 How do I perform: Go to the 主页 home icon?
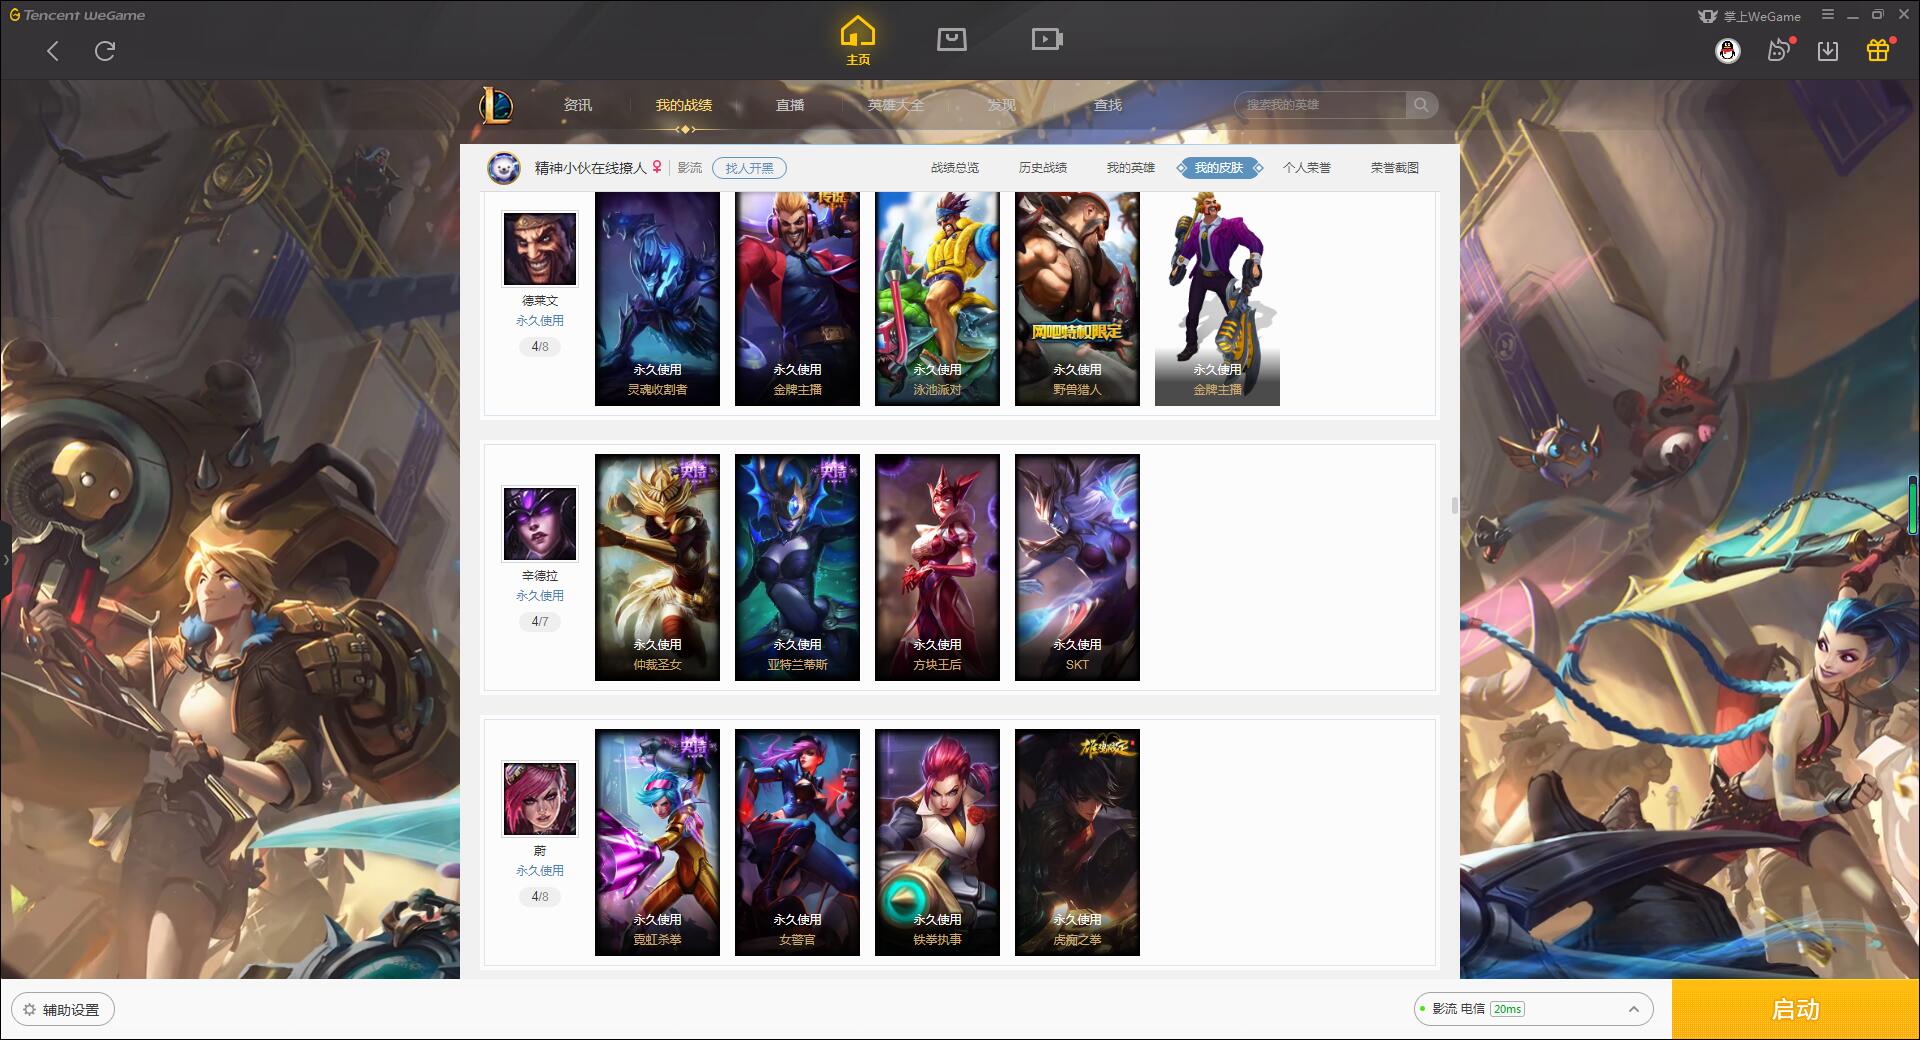point(858,42)
